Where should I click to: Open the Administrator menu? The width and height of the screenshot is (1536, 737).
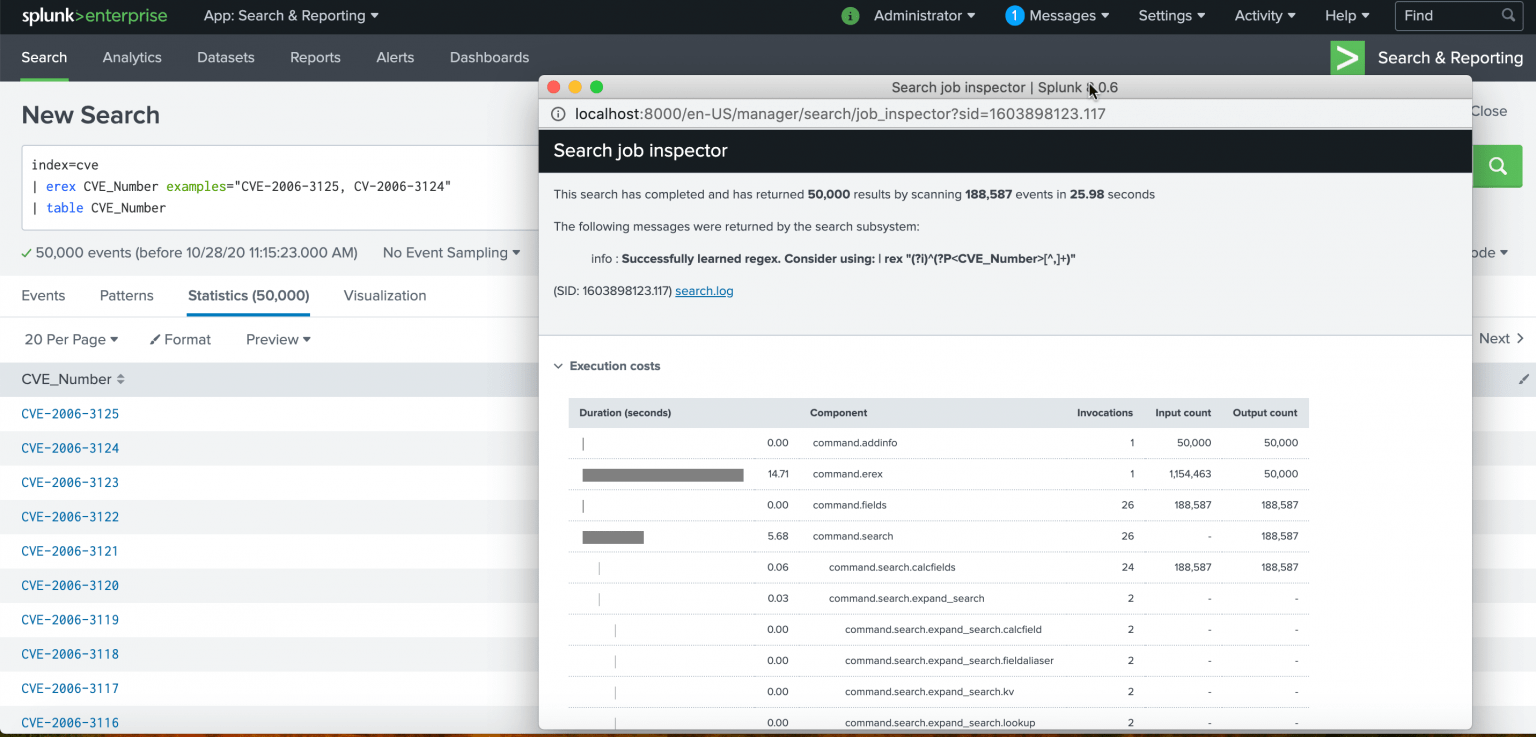click(x=924, y=16)
